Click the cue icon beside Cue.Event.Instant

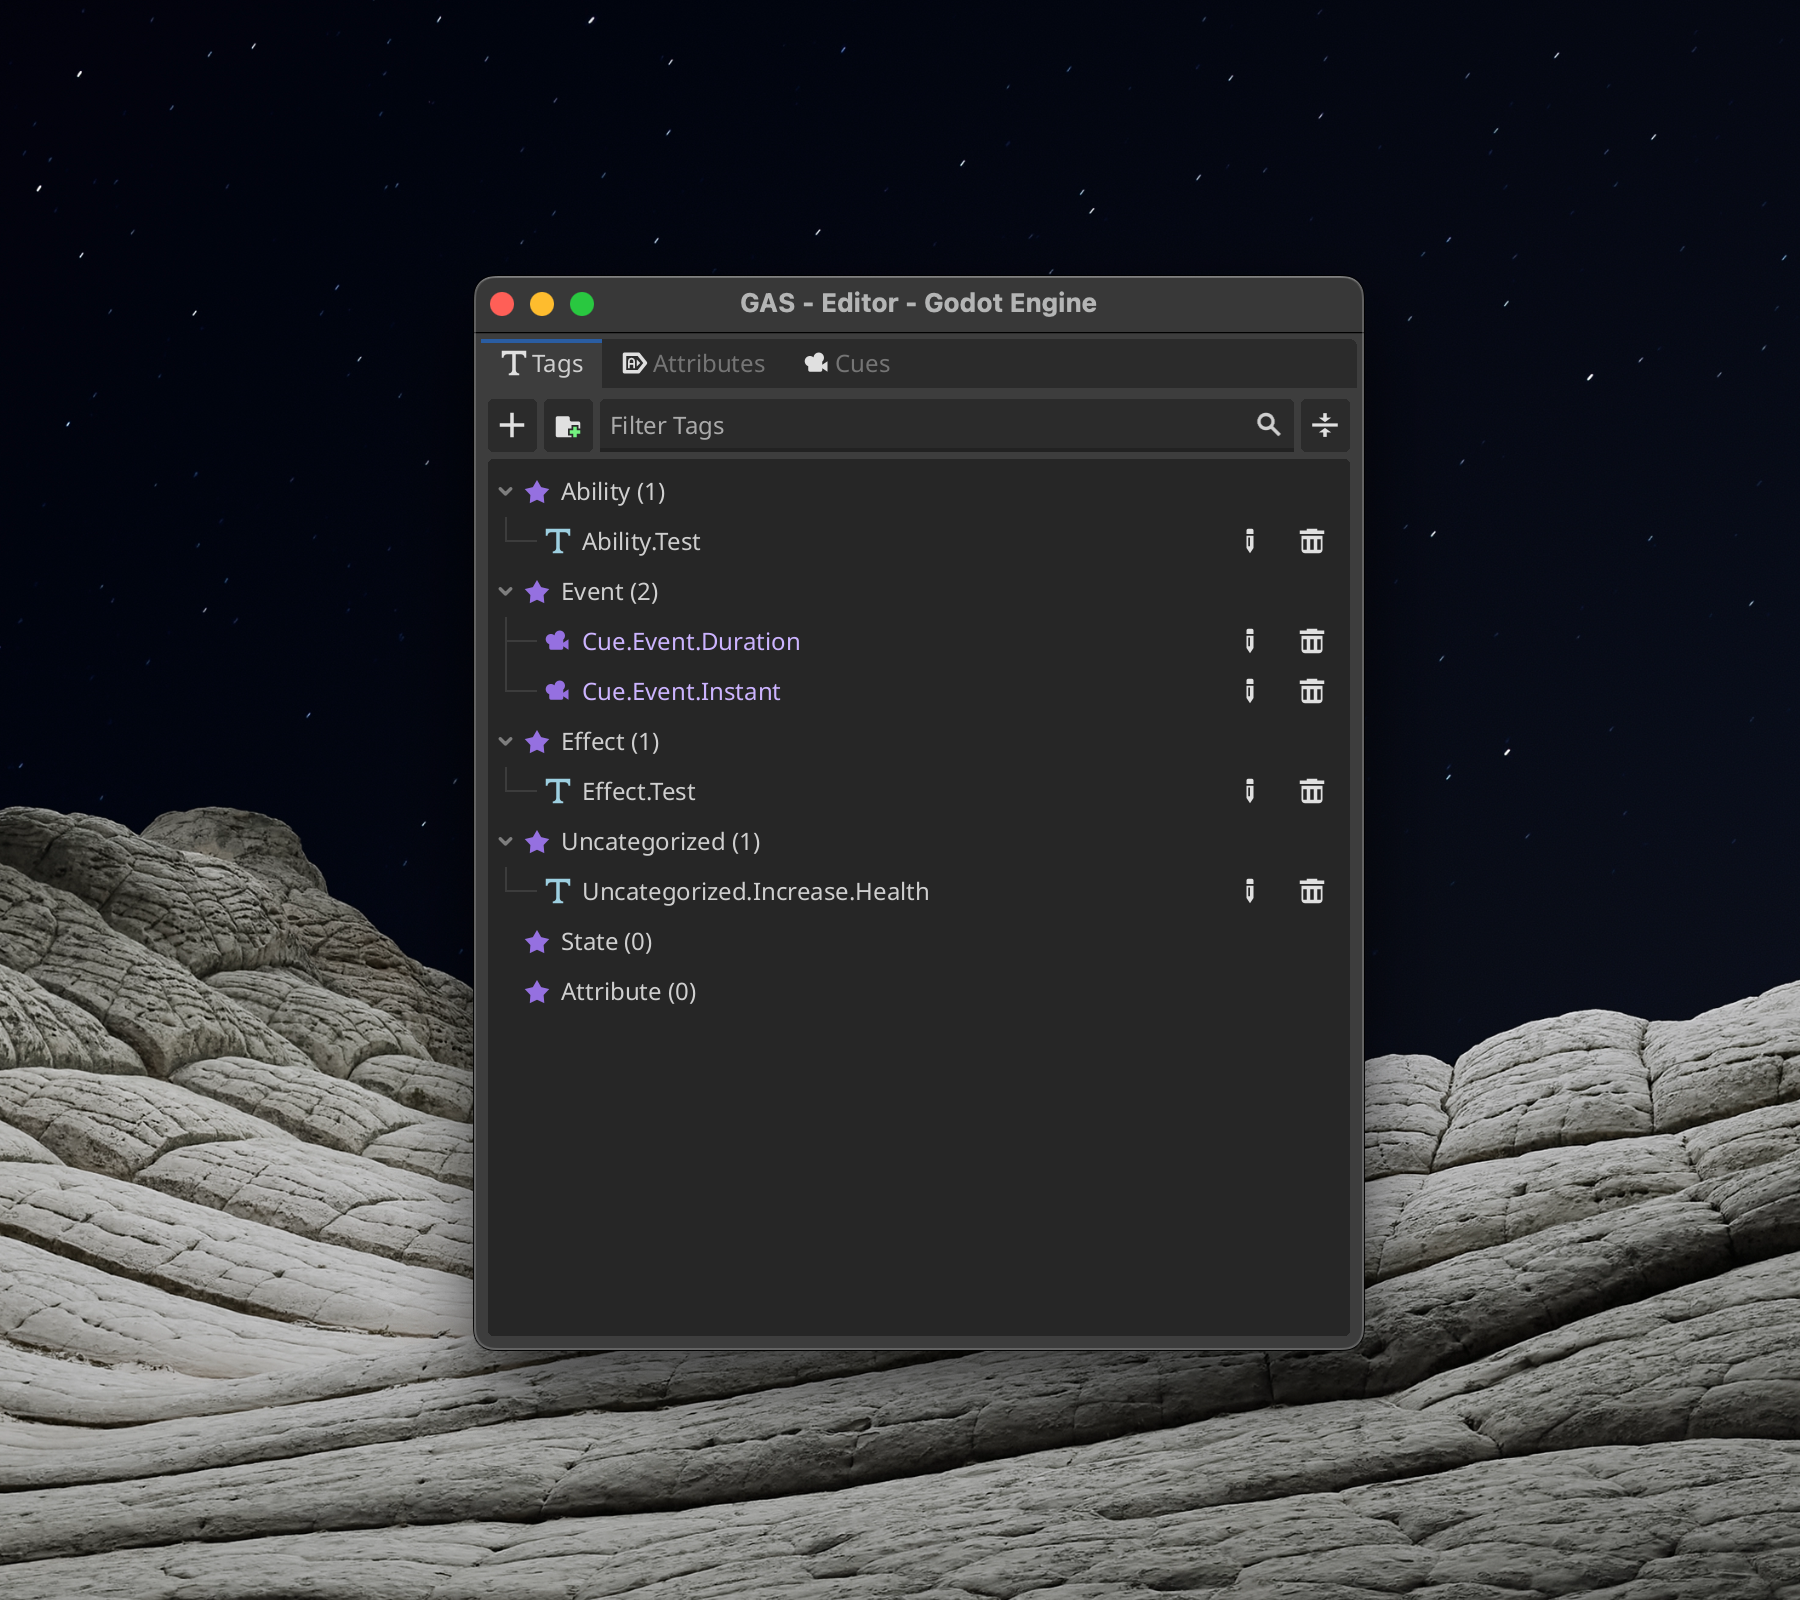click(558, 691)
